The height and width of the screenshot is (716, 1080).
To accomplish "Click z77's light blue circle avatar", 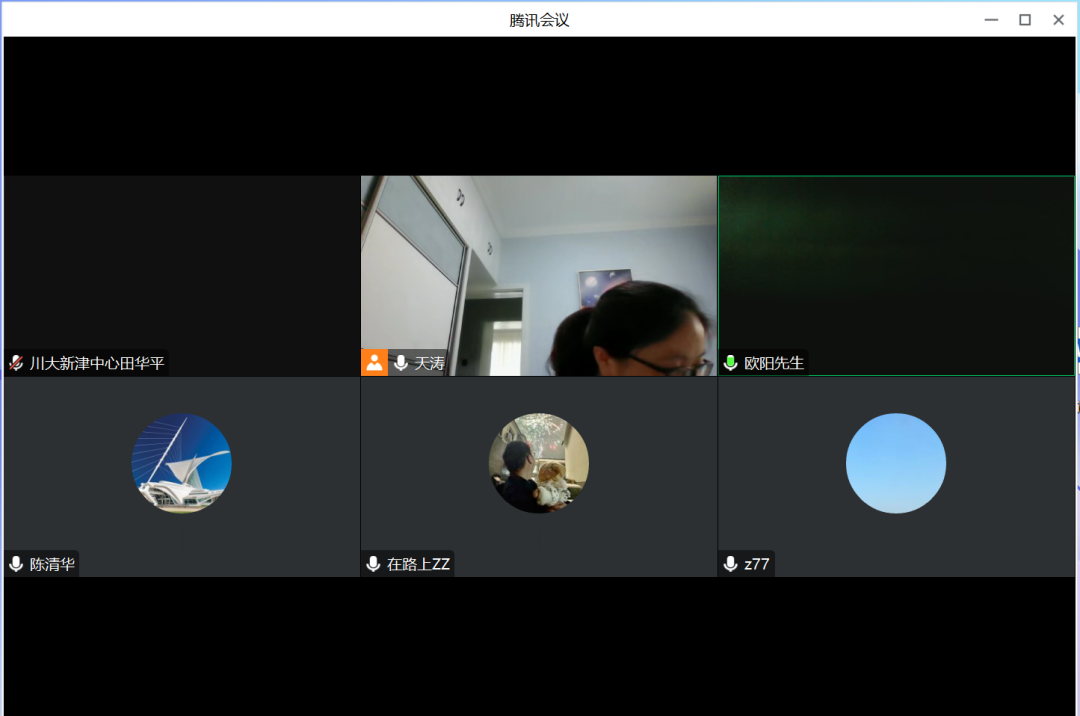I will pos(896,464).
